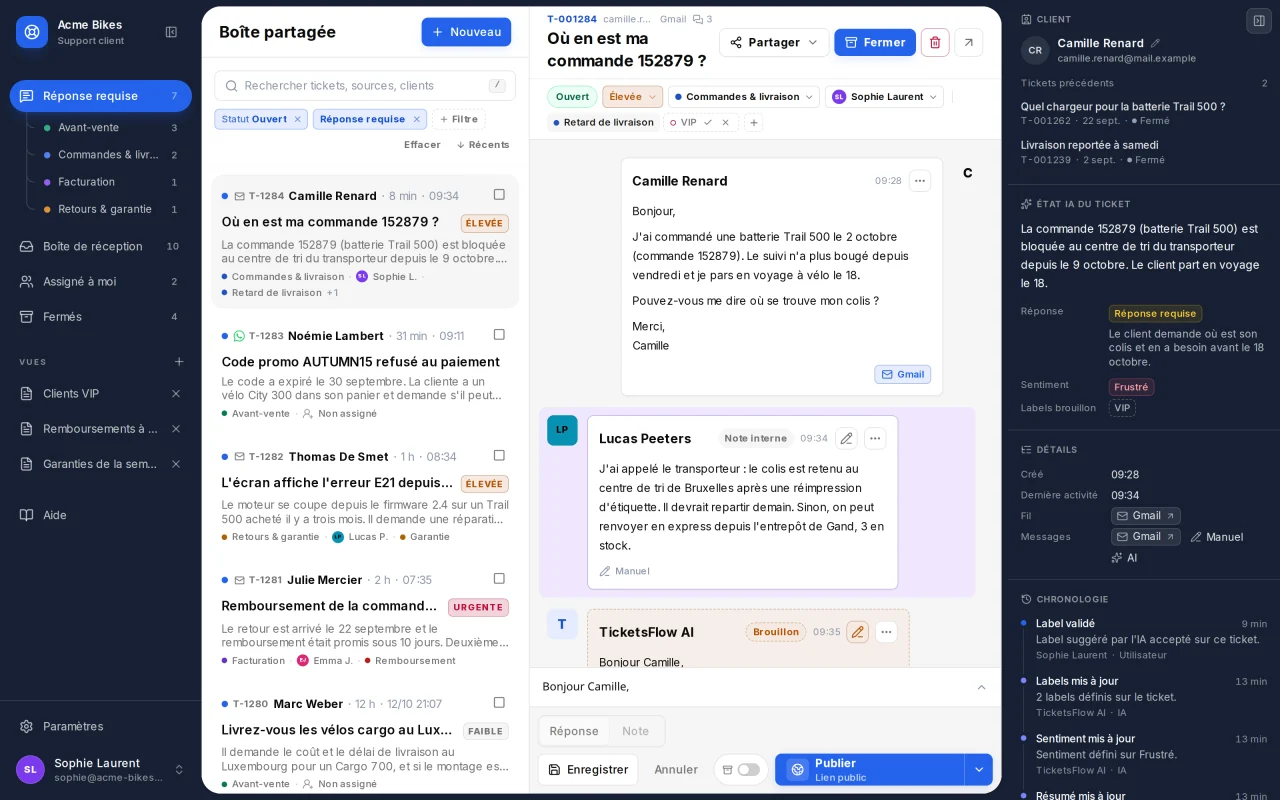1280x800 pixels.
Task: Click the Gmail source badge in Camille's message
Action: point(902,374)
